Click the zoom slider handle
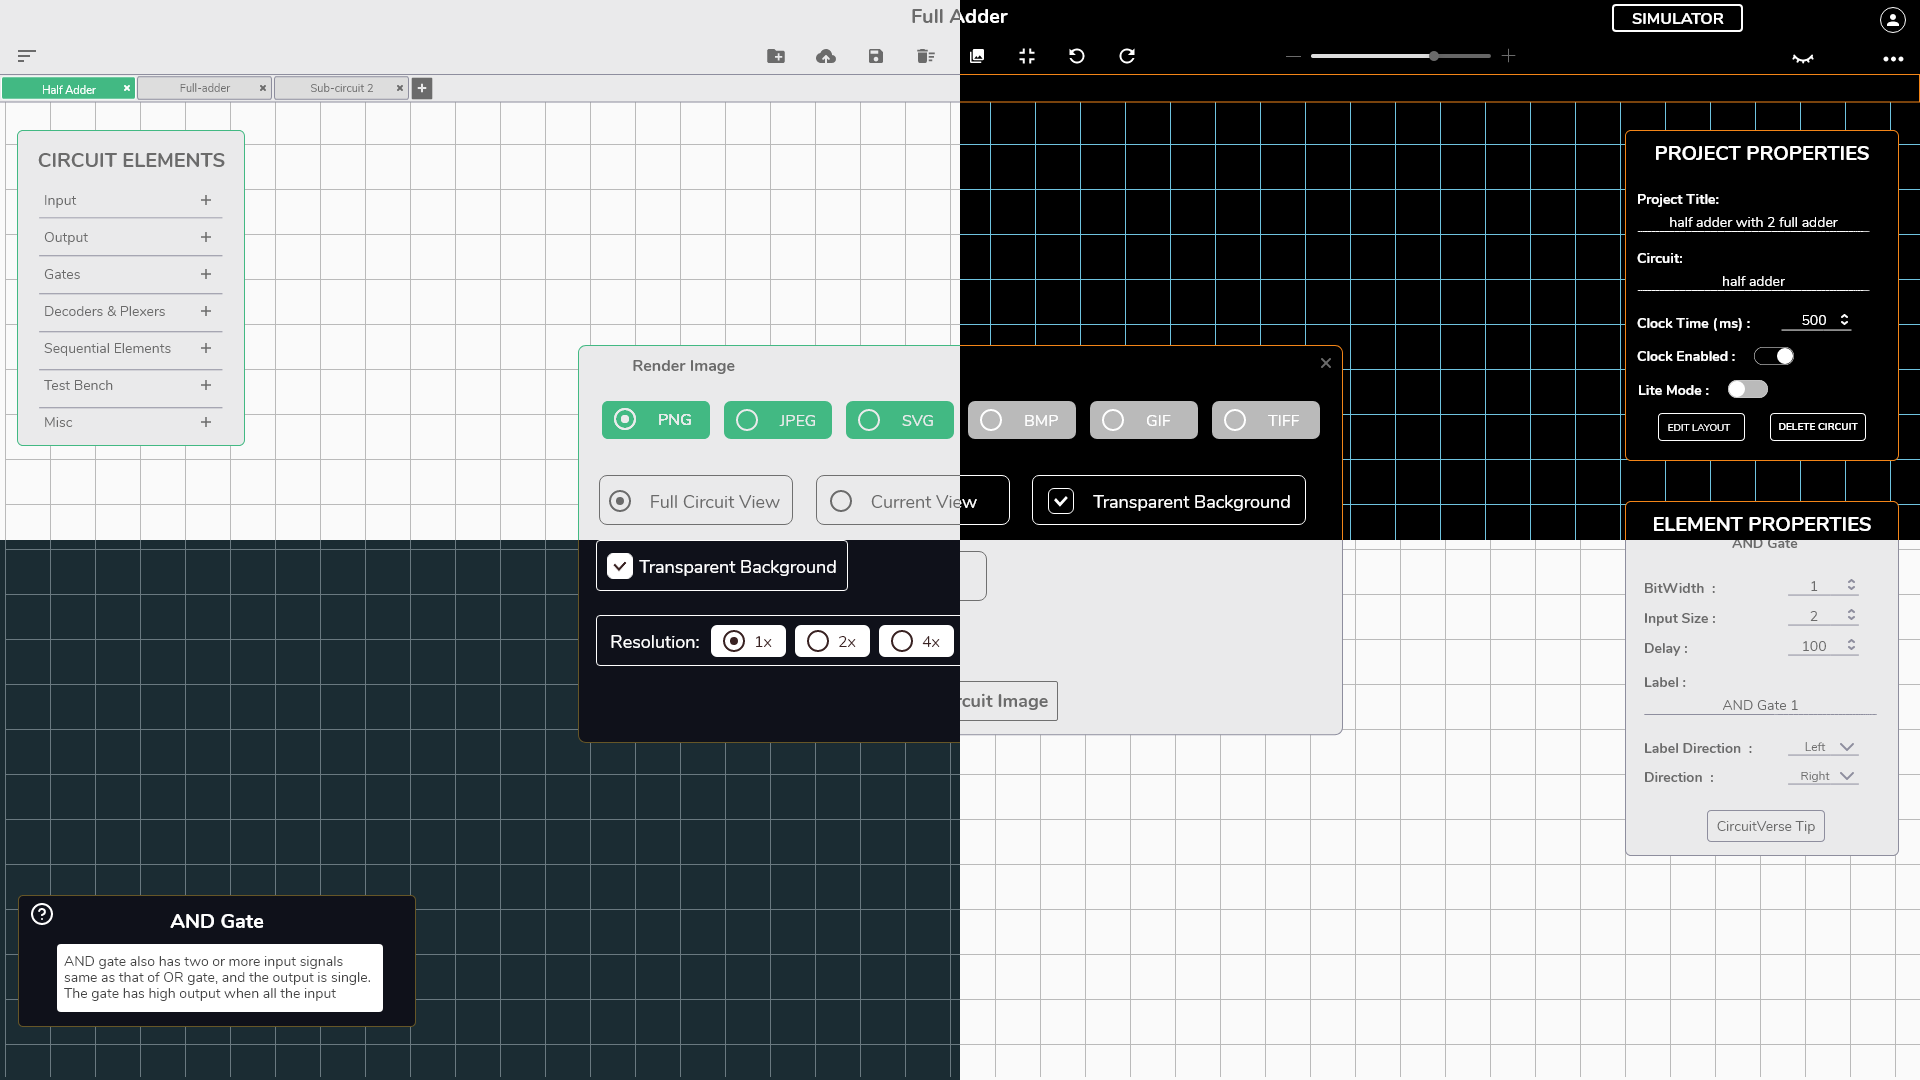Screen dimensions: 1920x1080 1434,56
